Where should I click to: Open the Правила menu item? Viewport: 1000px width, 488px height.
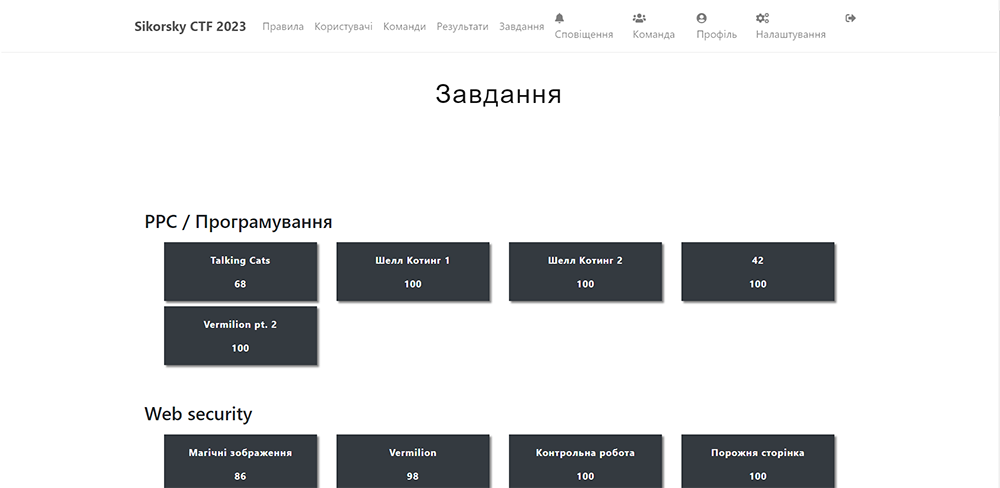click(x=283, y=26)
